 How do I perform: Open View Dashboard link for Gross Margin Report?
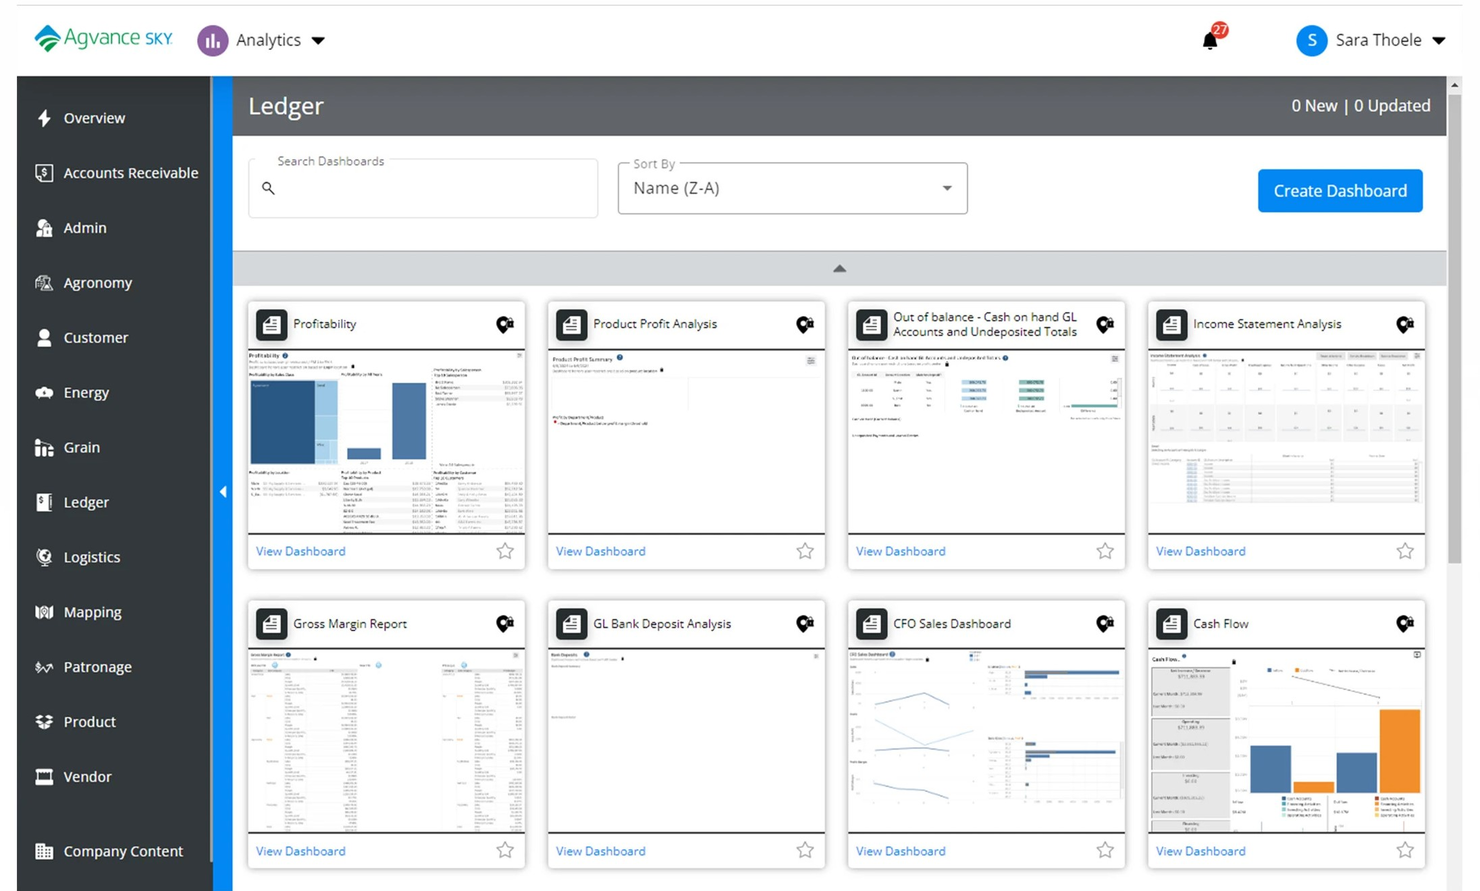(x=300, y=851)
